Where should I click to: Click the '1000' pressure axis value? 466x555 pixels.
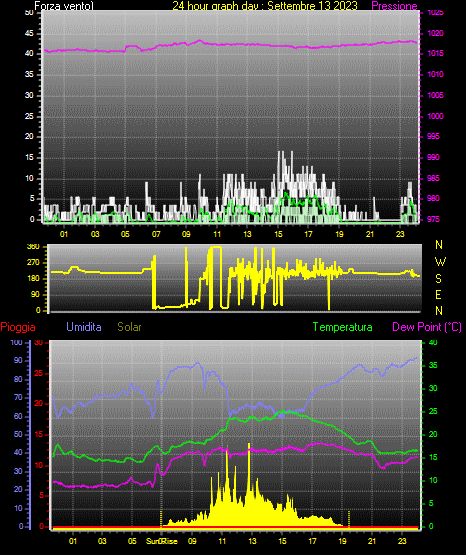point(435,116)
